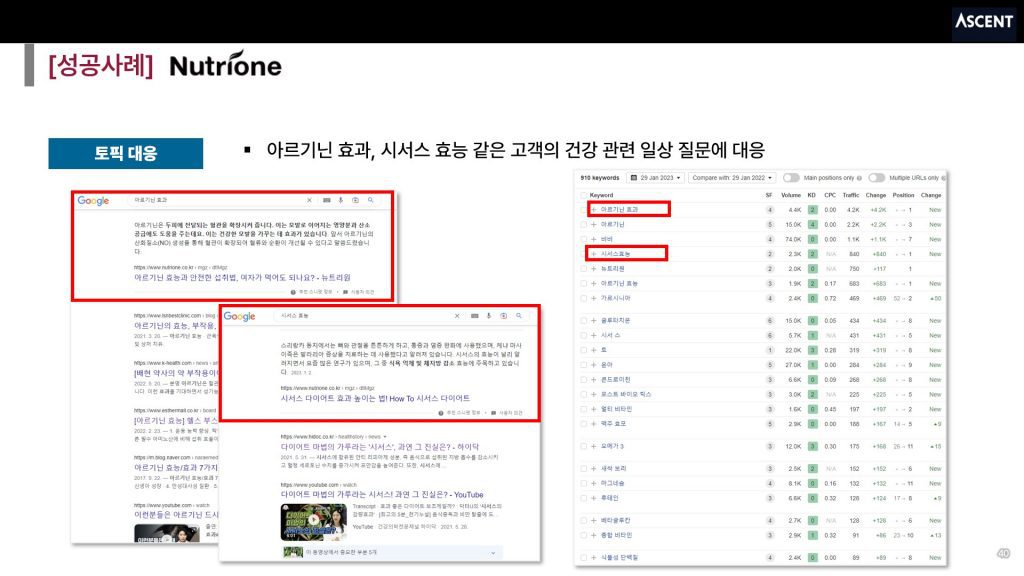Open on-screen keyboard in 아르기닌 효과 search bar
This screenshot has height=576, width=1024.
point(327,200)
